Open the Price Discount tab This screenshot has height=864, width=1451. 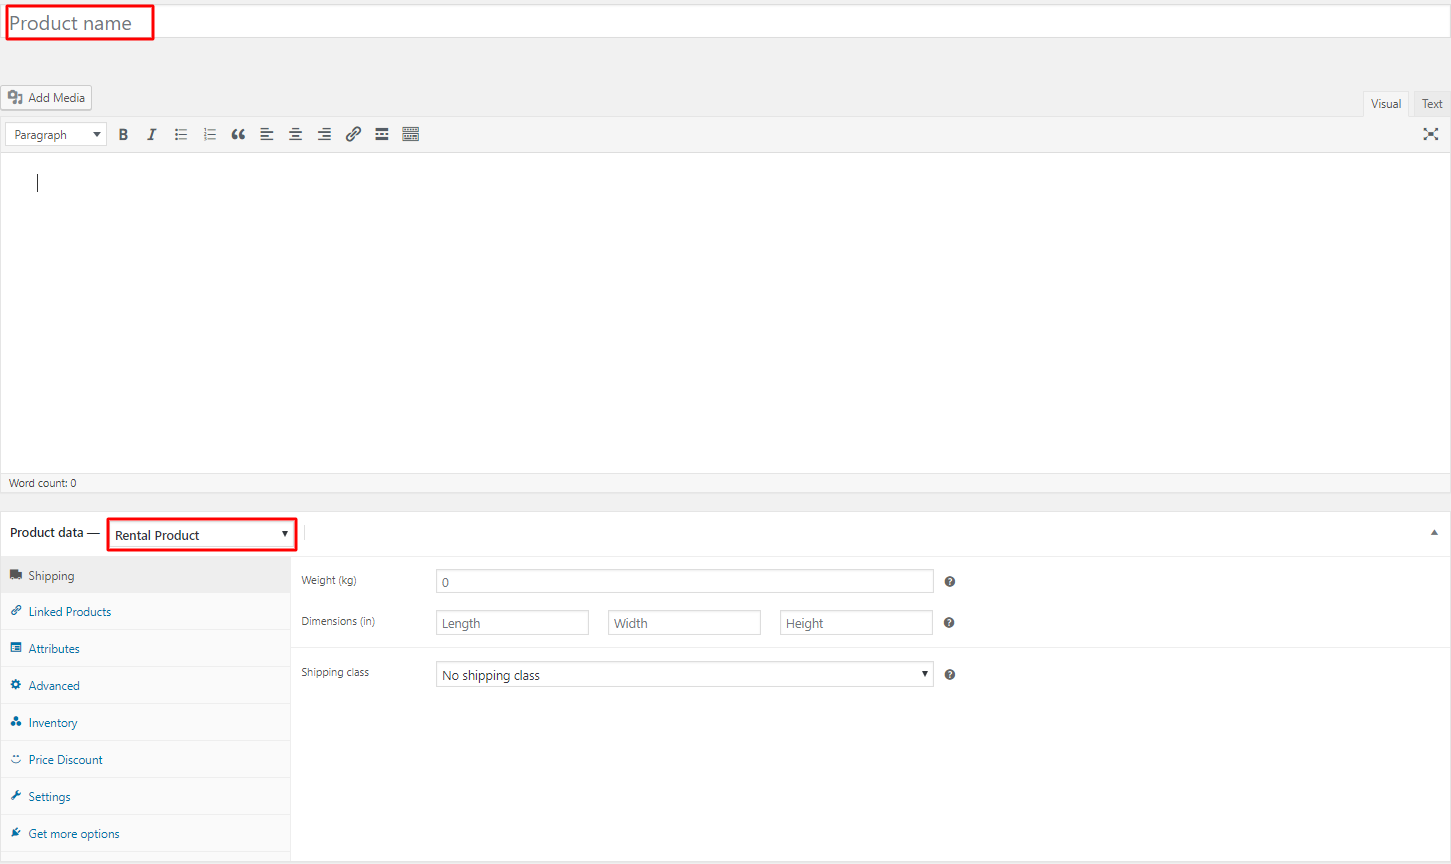(66, 760)
